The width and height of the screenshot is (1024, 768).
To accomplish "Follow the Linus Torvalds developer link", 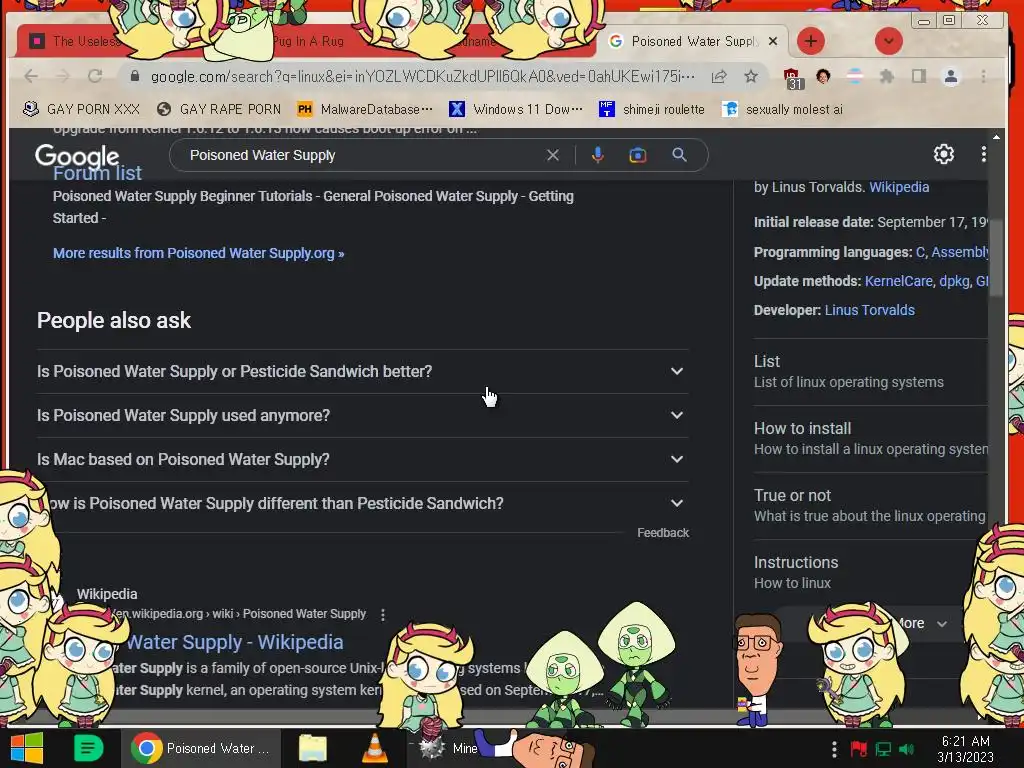I will [869, 310].
